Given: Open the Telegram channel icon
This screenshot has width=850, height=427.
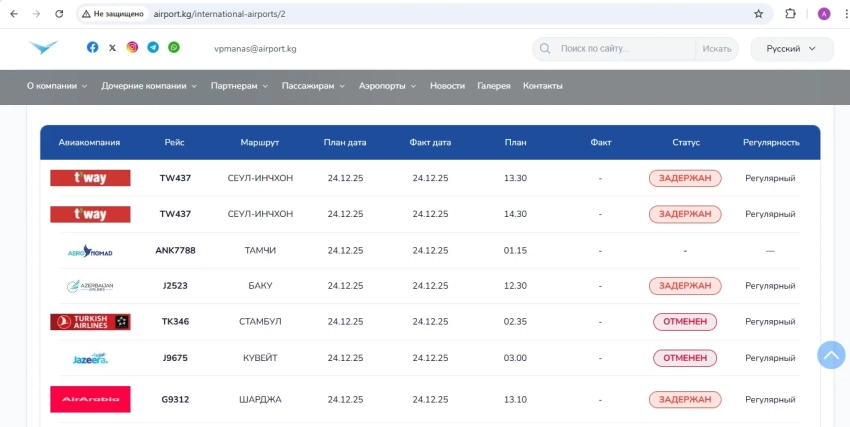Looking at the screenshot, I should tap(153, 48).
